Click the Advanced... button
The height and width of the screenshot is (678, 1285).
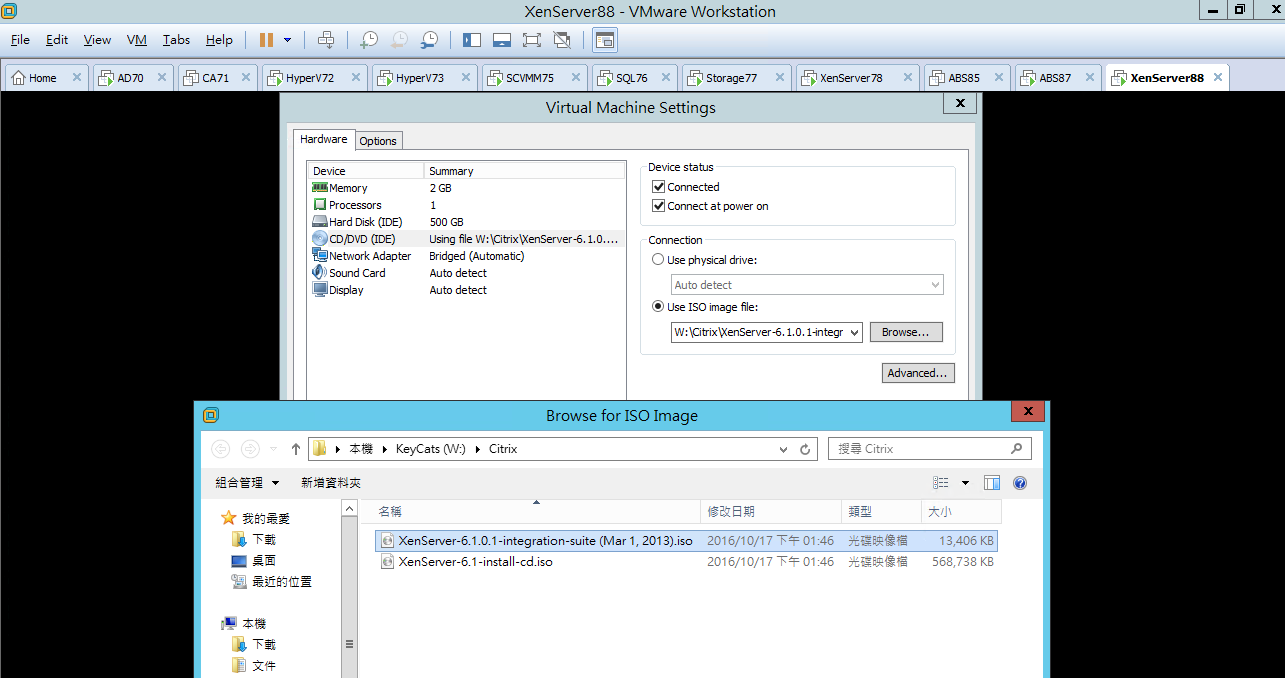pyautogui.click(x=918, y=373)
